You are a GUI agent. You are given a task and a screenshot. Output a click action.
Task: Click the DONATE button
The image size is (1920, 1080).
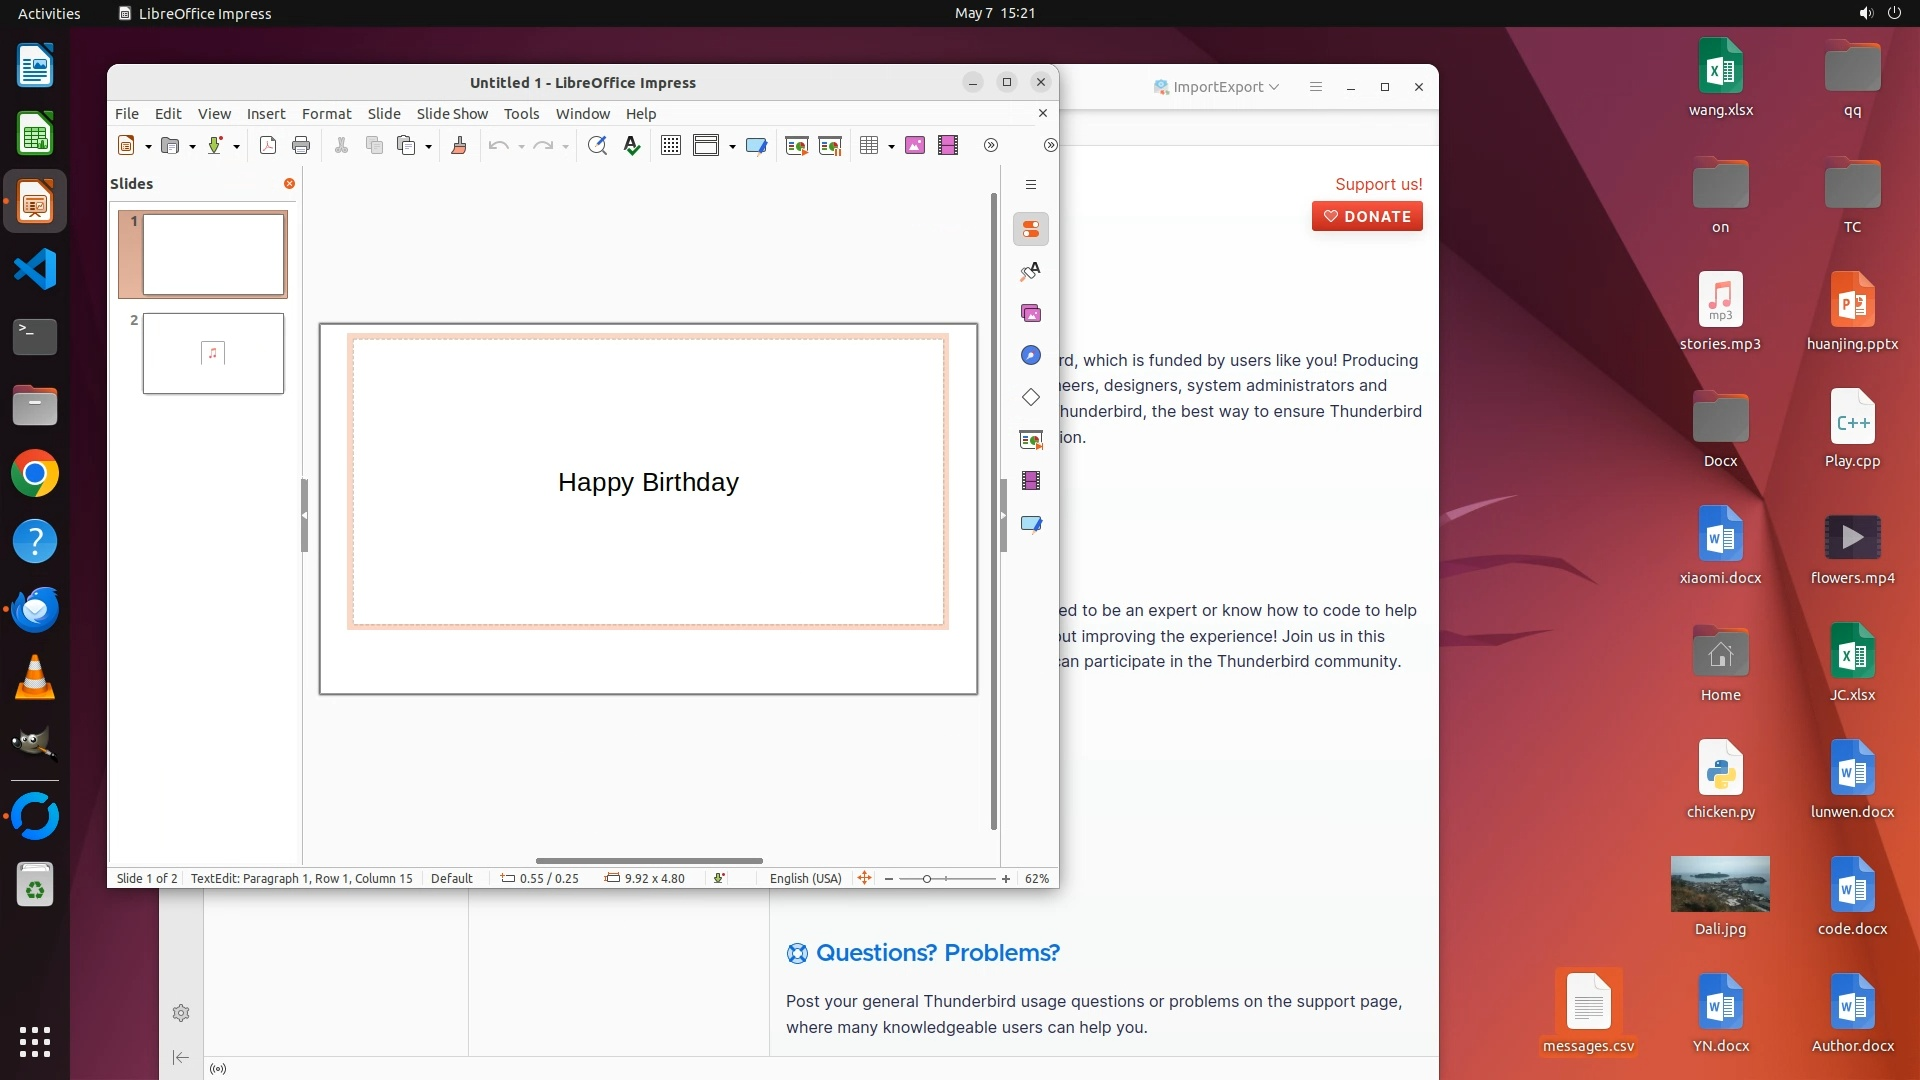pyautogui.click(x=1367, y=216)
